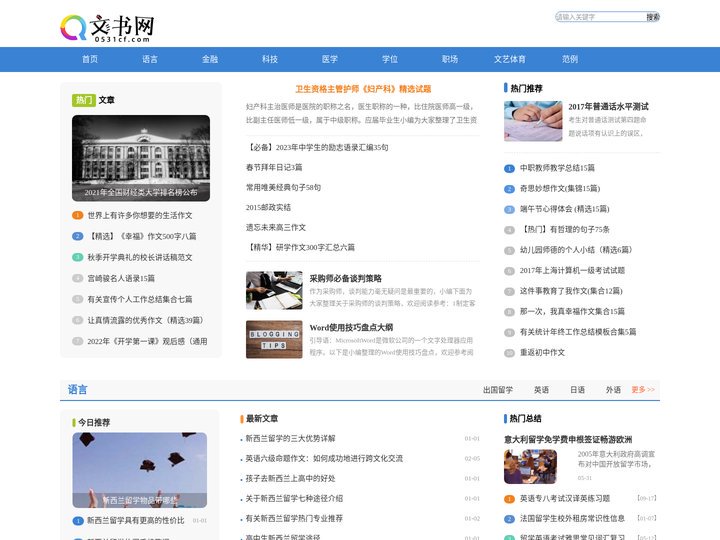Select the 日语 subcategory tab

click(x=577, y=390)
